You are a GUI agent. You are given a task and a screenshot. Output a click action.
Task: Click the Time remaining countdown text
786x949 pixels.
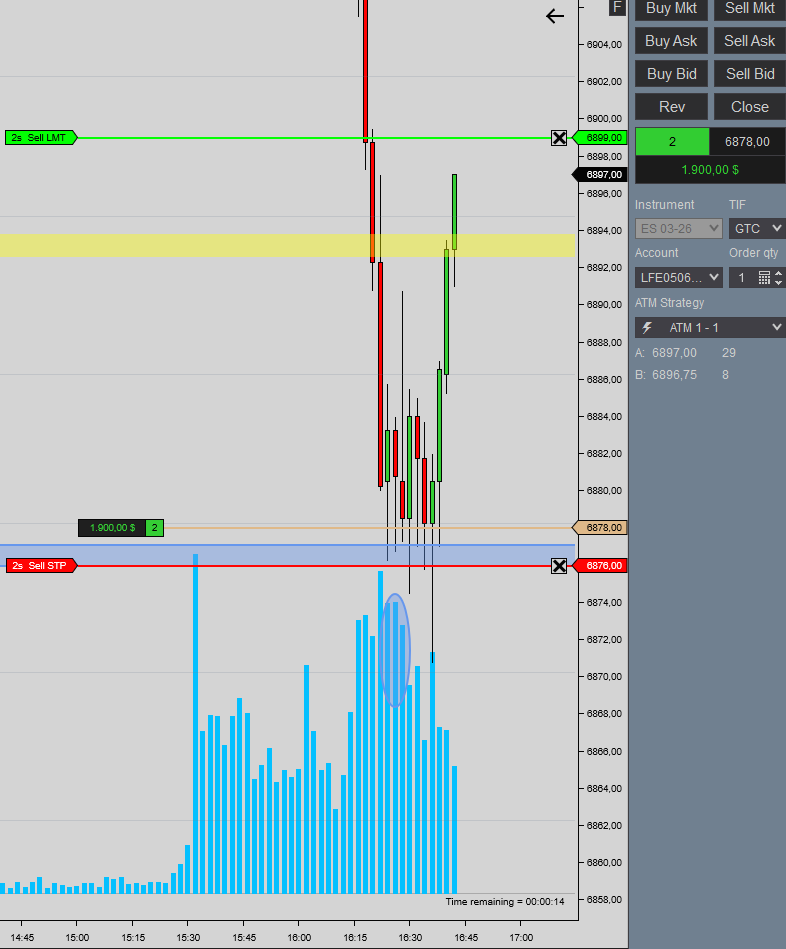point(505,902)
